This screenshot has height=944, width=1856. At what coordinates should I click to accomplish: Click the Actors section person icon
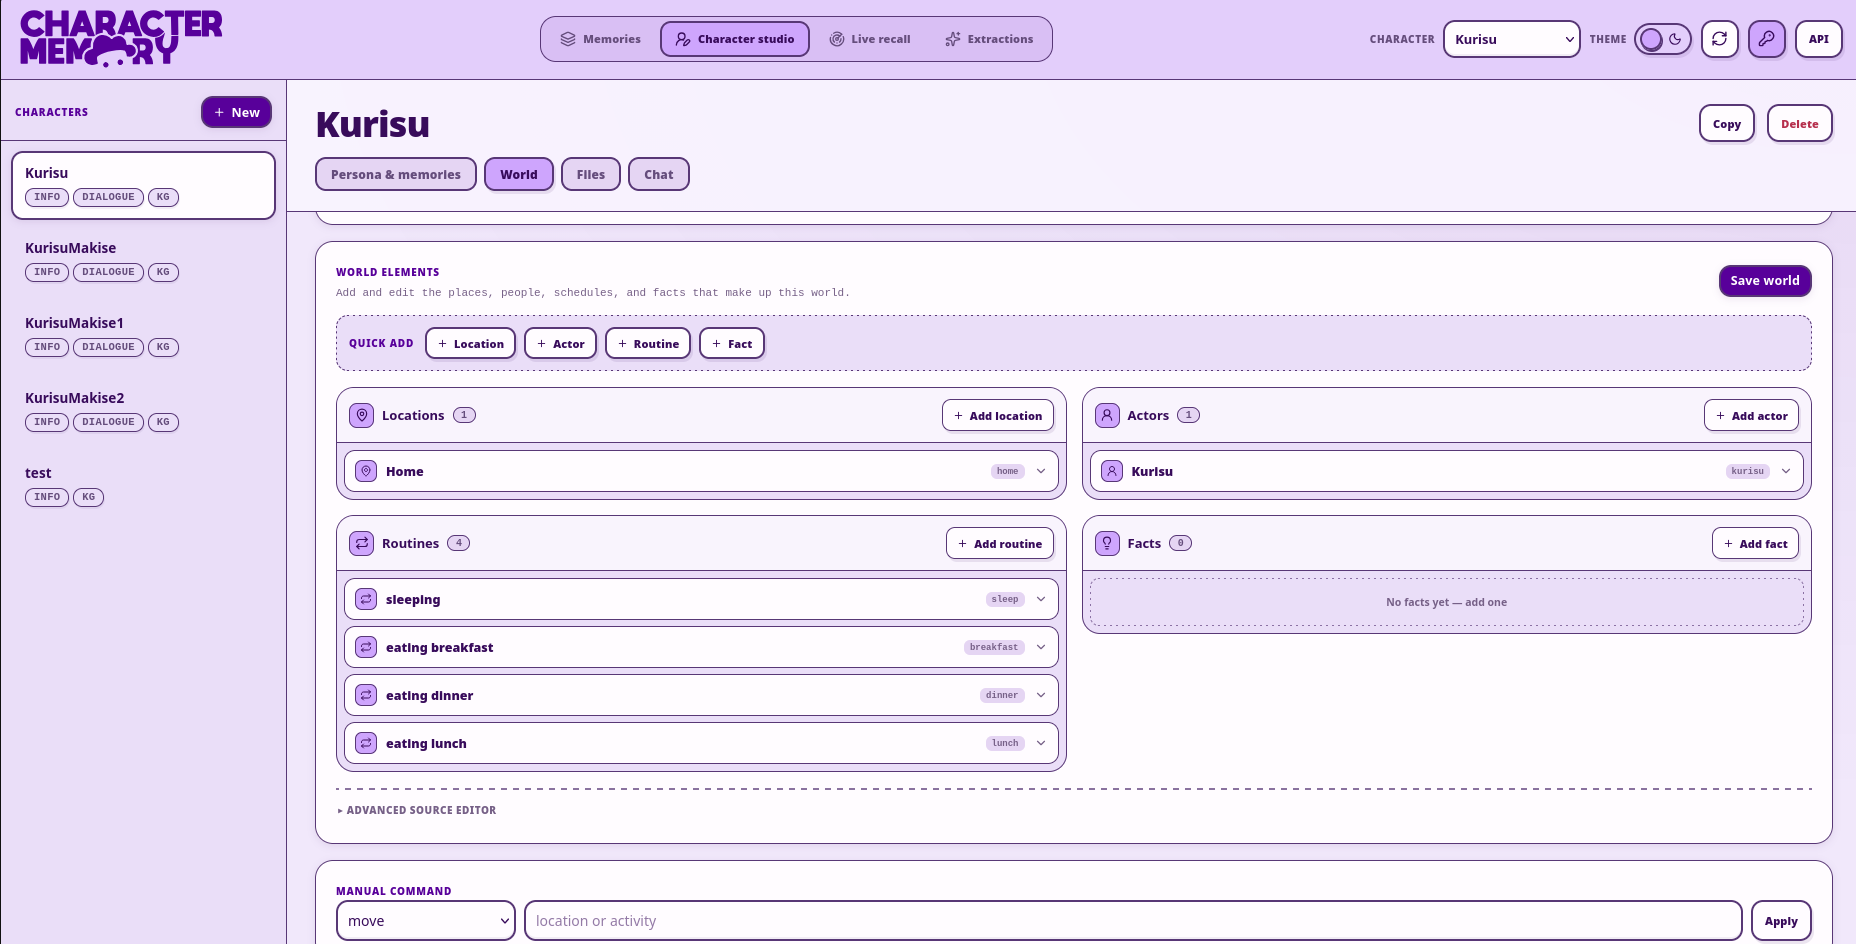pos(1107,415)
